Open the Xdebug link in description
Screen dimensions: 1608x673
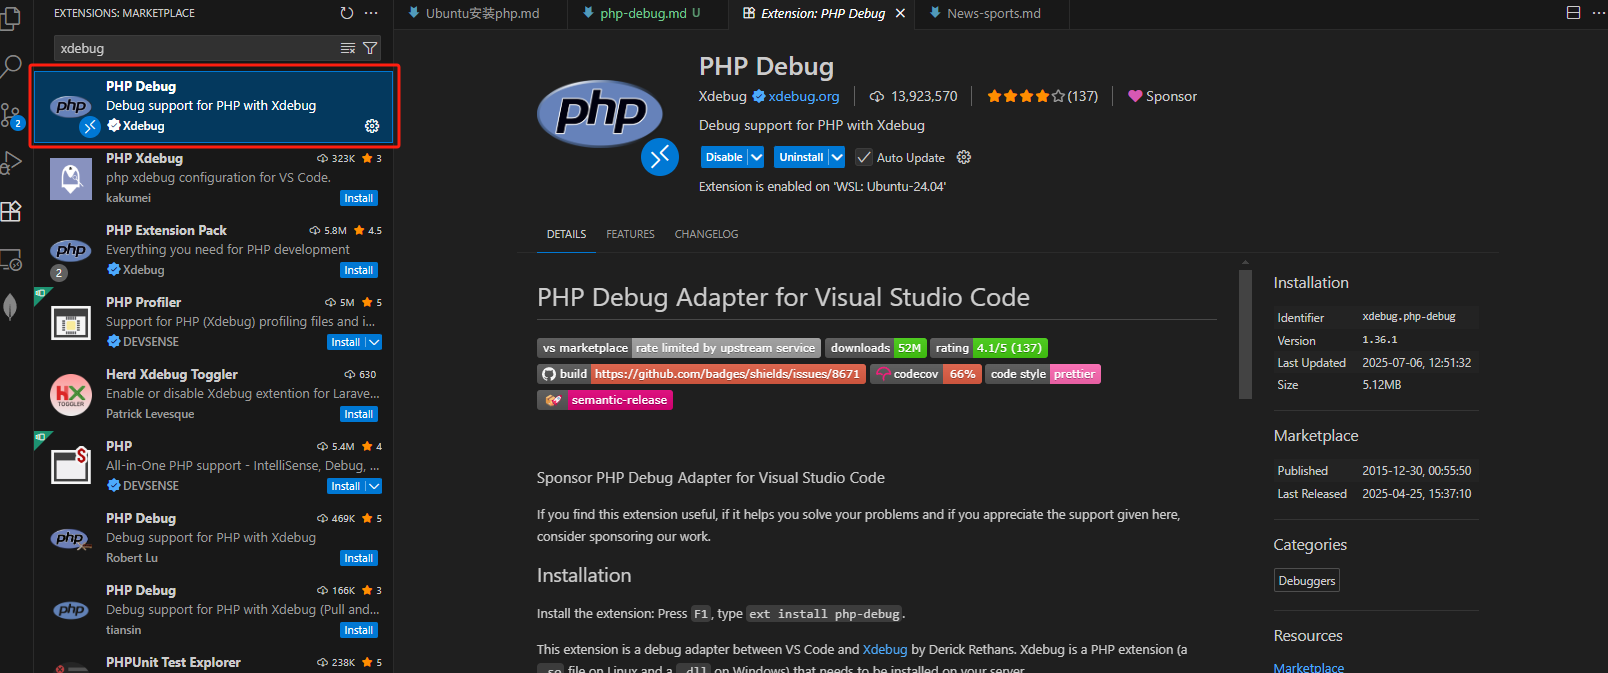[x=885, y=649]
